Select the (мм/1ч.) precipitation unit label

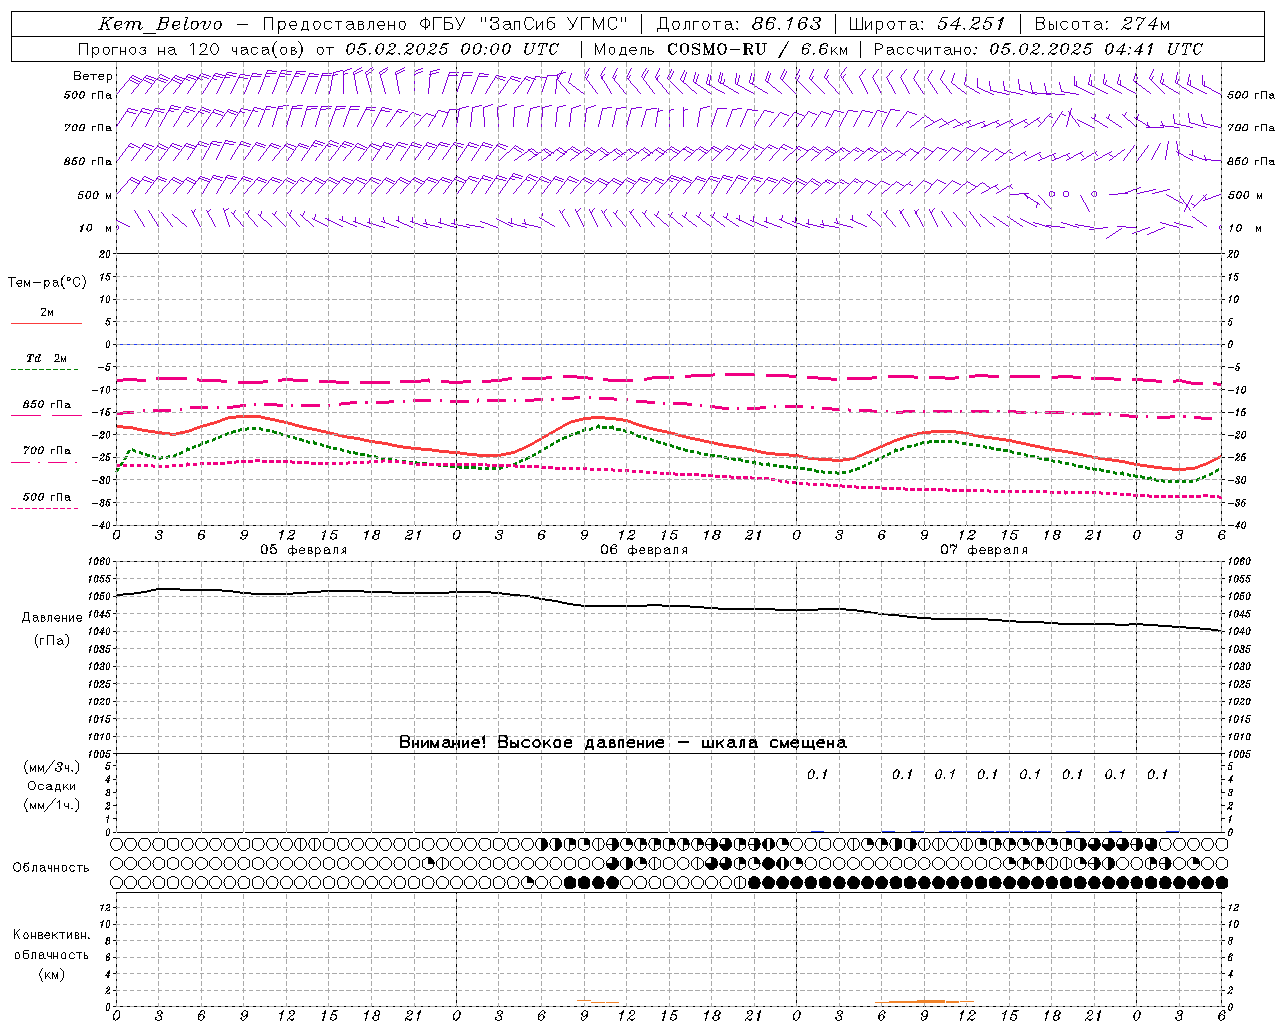[52, 805]
